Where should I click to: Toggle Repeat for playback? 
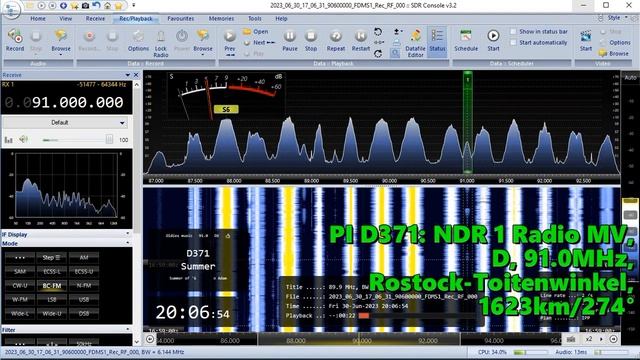point(336,40)
